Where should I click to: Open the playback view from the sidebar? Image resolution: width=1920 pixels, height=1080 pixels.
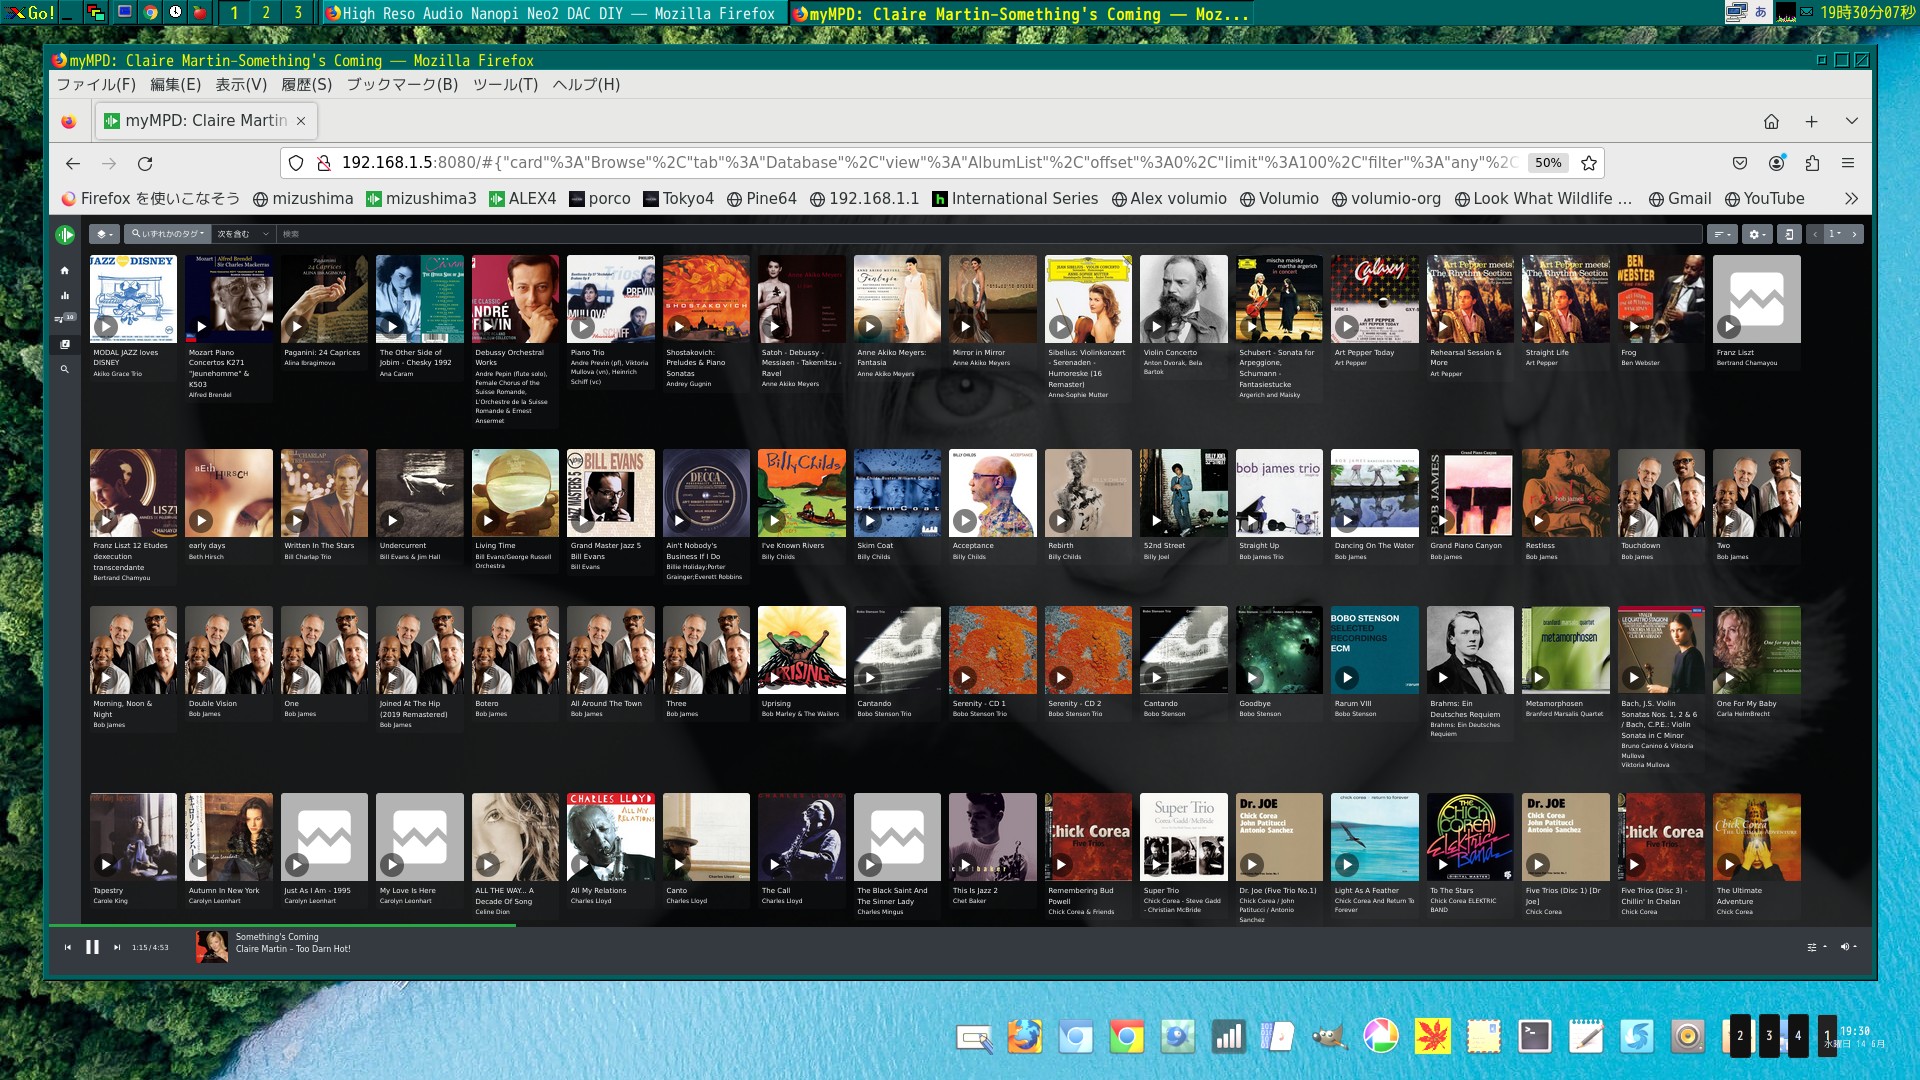coord(65,295)
